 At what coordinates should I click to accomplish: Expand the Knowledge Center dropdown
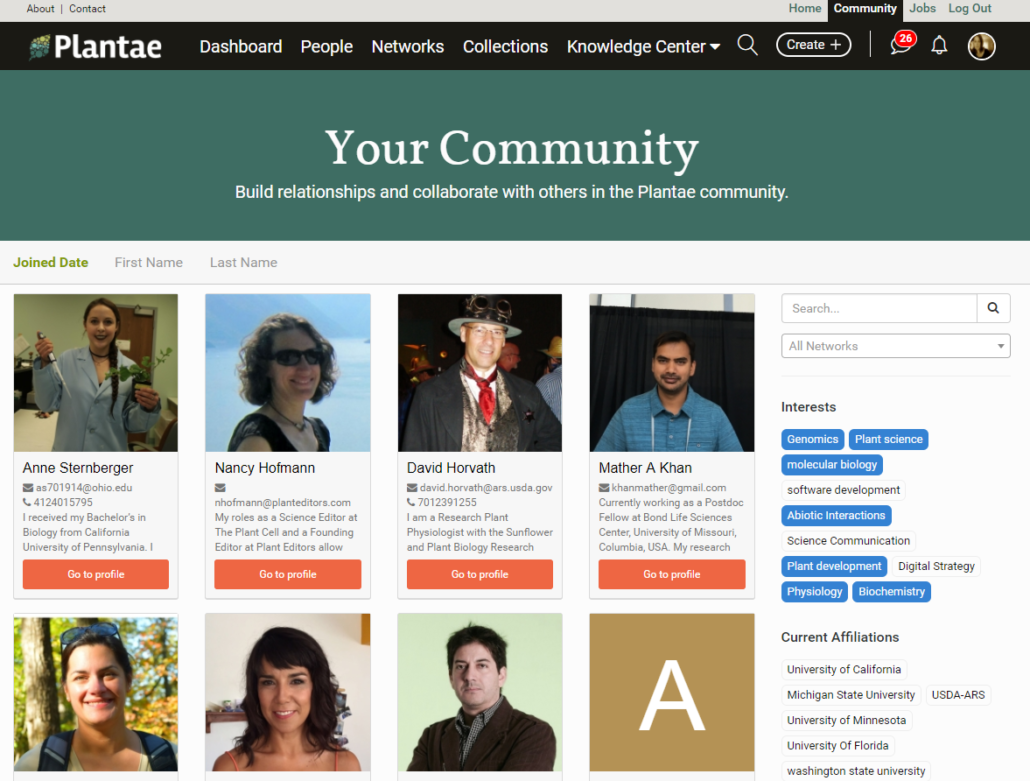tap(643, 47)
